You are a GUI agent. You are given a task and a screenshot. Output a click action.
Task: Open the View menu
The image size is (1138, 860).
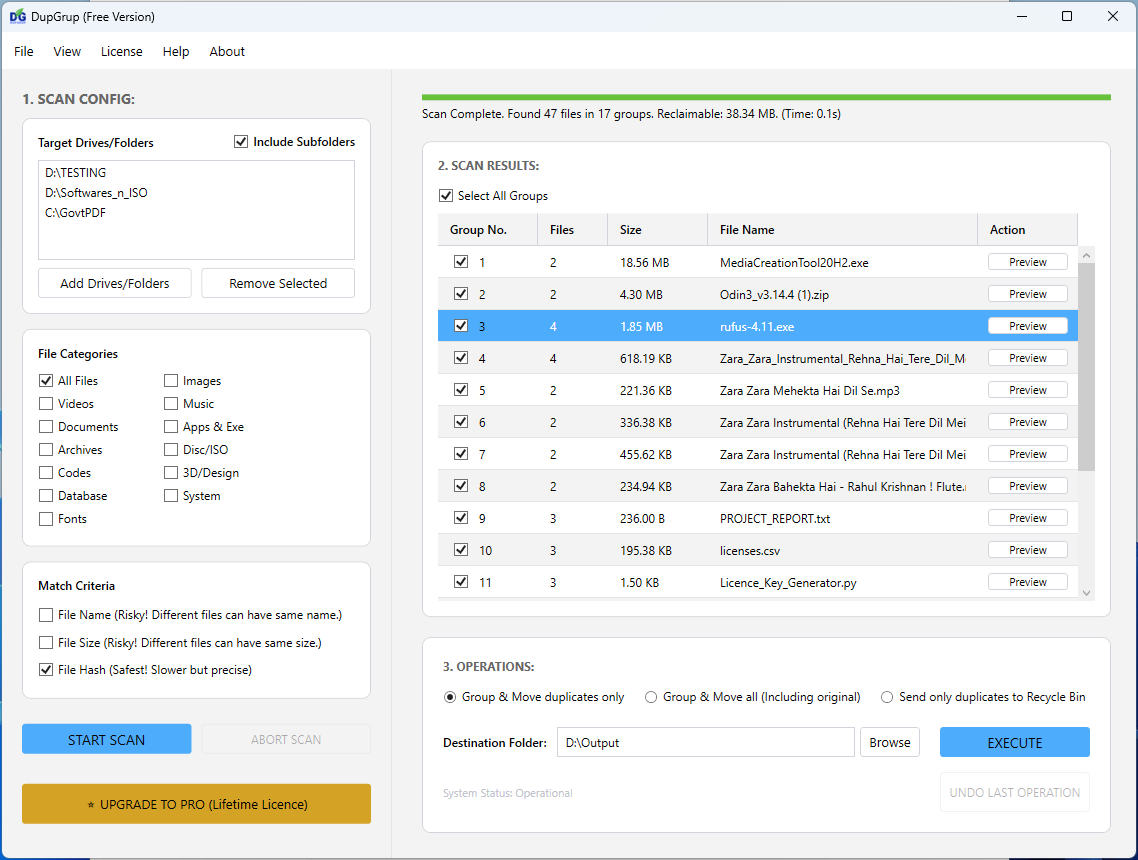click(x=67, y=51)
